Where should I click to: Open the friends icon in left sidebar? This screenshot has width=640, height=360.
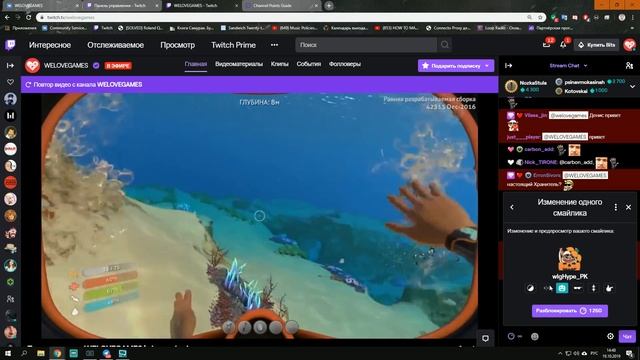(x=10, y=299)
